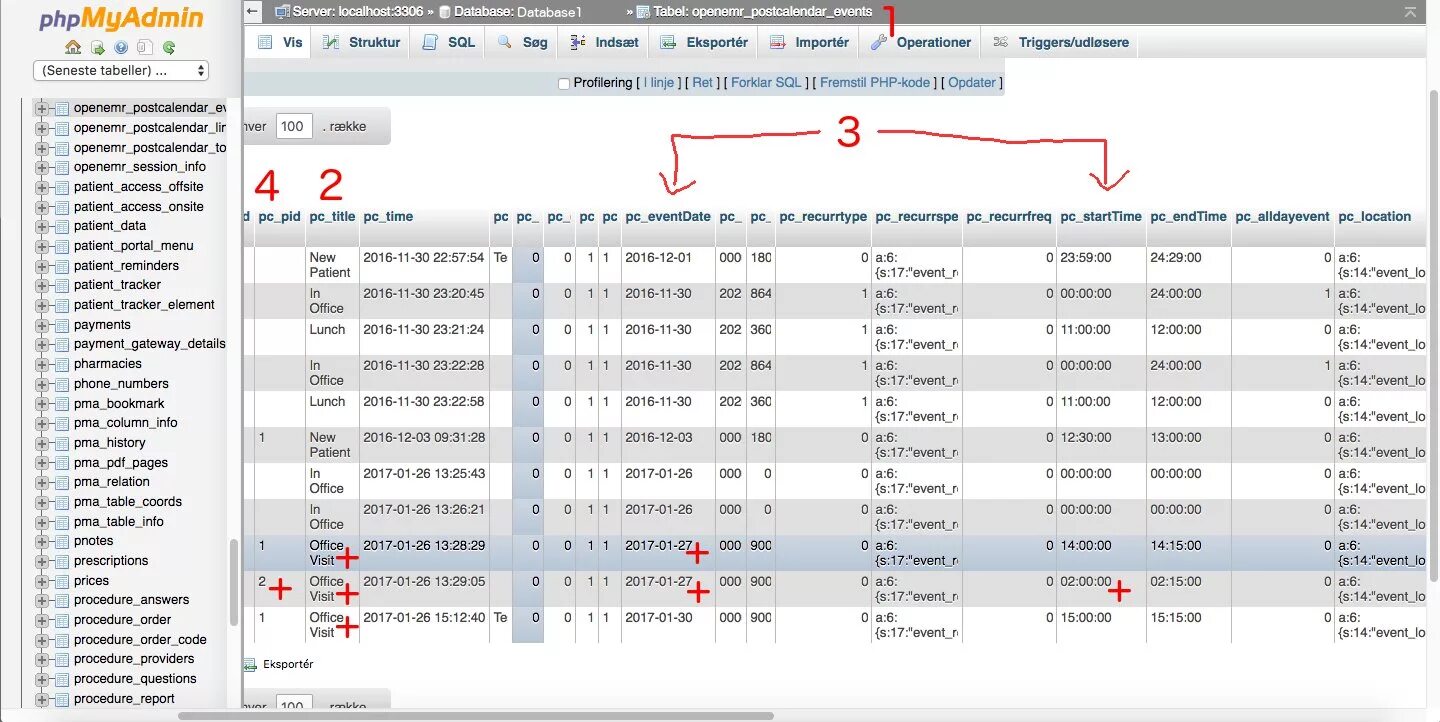This screenshot has width=1440, height=722.
Task: Open the Triggers/udløsere tab
Action: pyautogui.click(x=1060, y=42)
